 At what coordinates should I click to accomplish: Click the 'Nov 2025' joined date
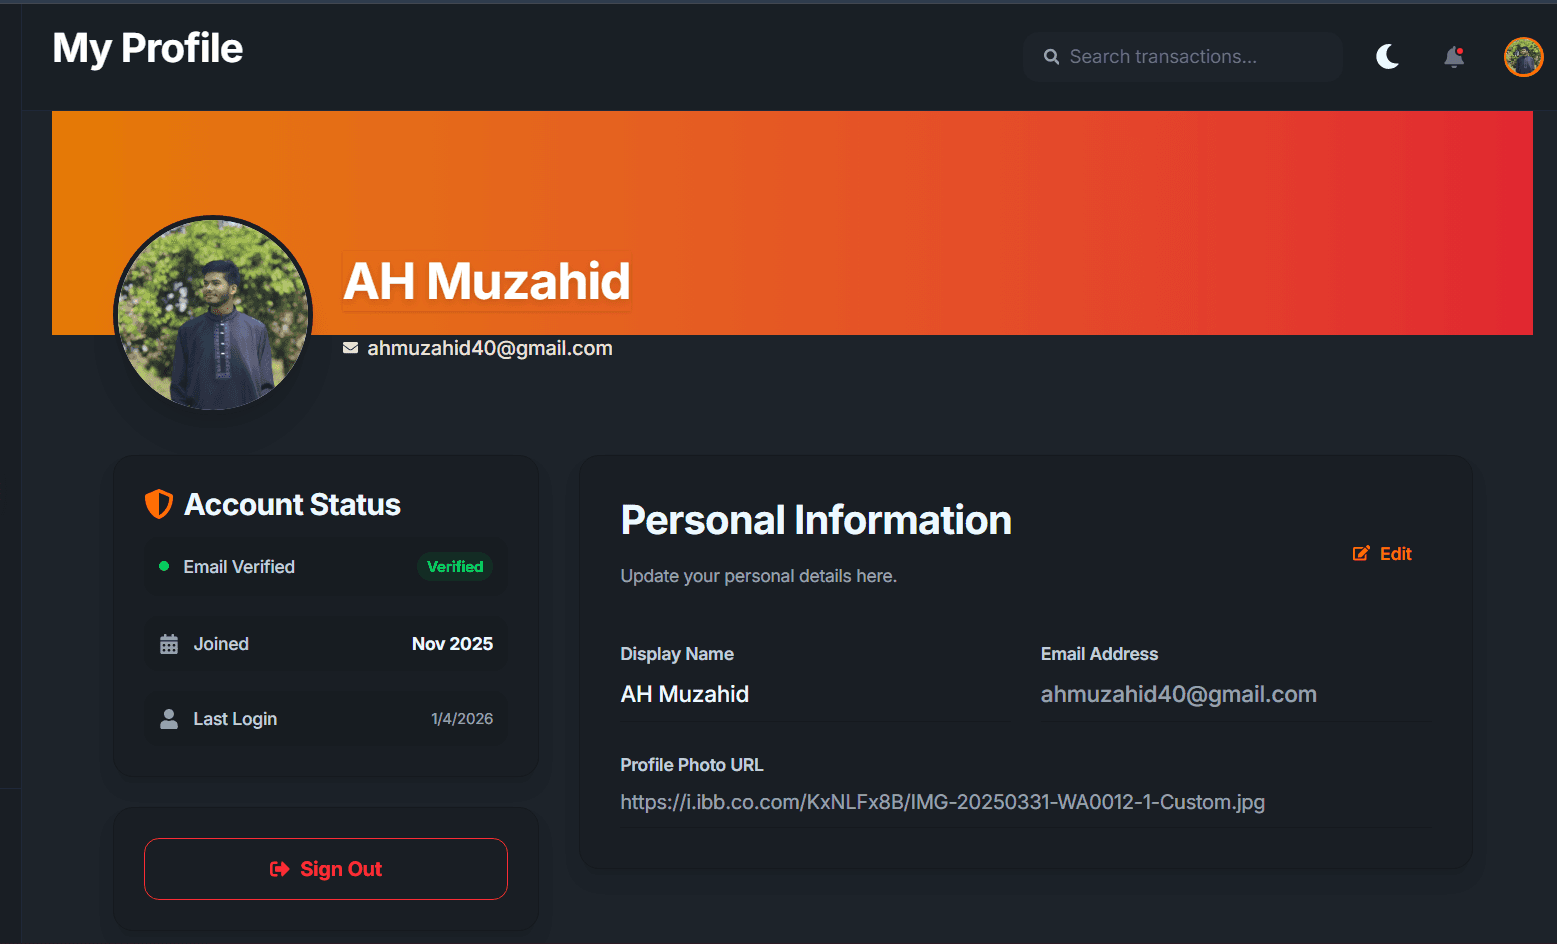pos(452,644)
